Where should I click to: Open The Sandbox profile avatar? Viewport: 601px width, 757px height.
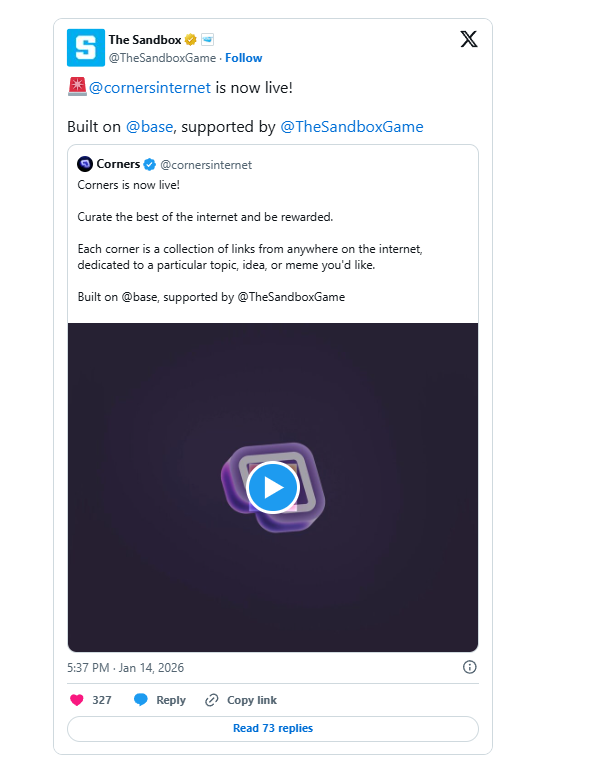point(84,47)
